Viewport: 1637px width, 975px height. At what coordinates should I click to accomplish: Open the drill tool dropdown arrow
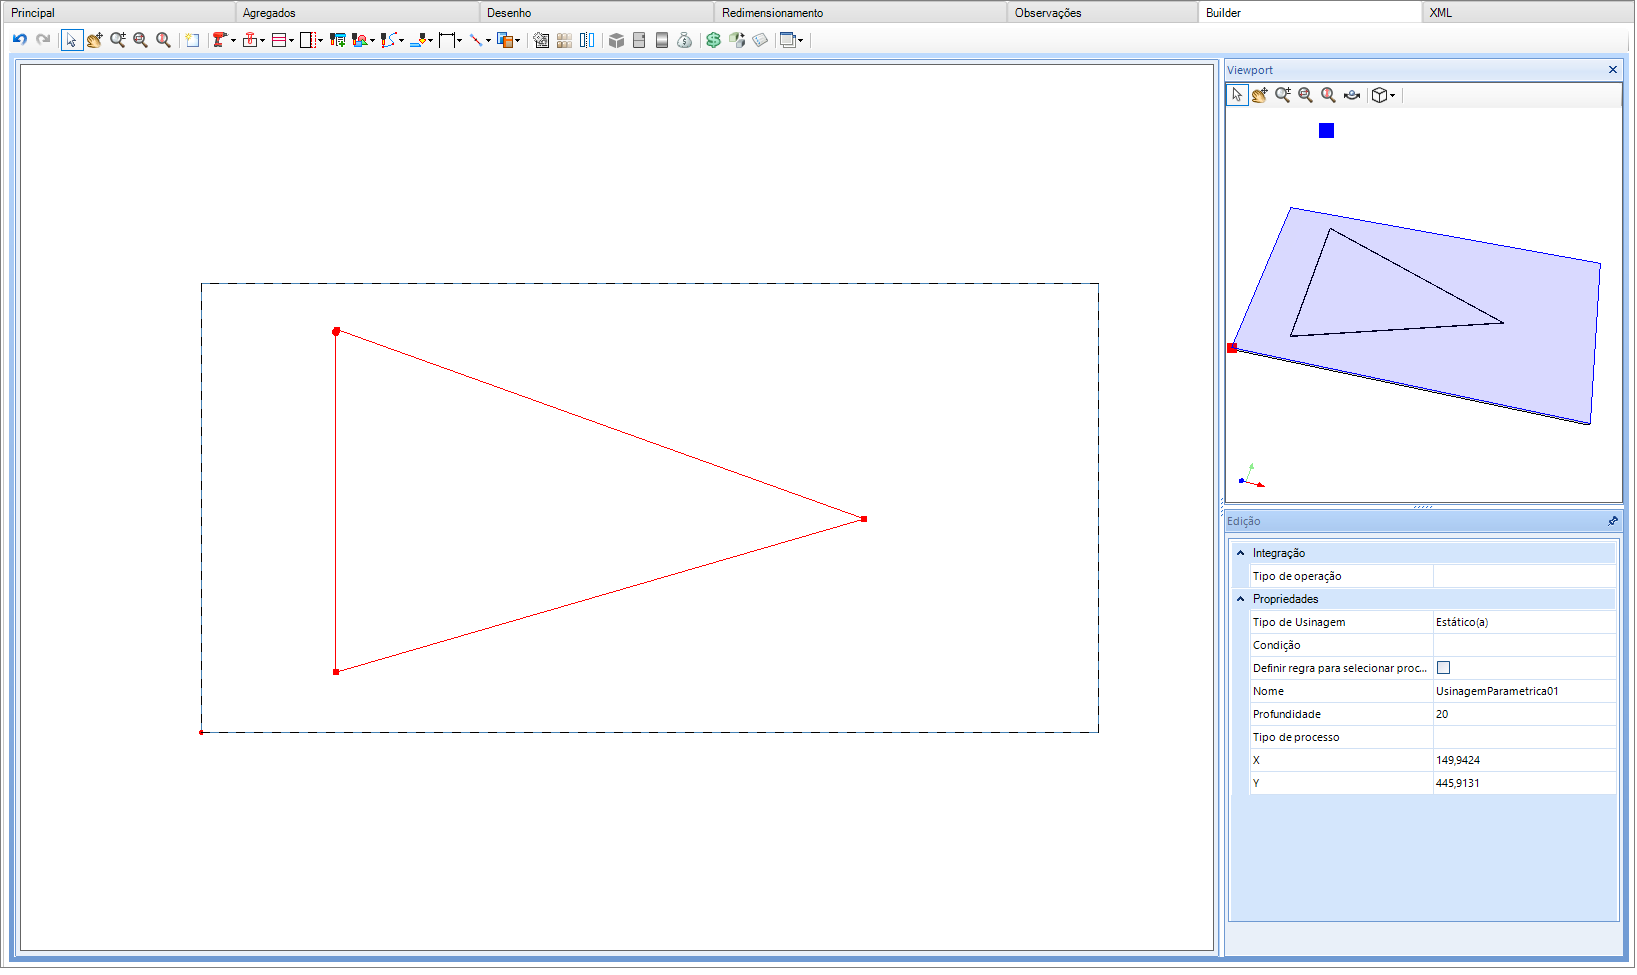(233, 41)
